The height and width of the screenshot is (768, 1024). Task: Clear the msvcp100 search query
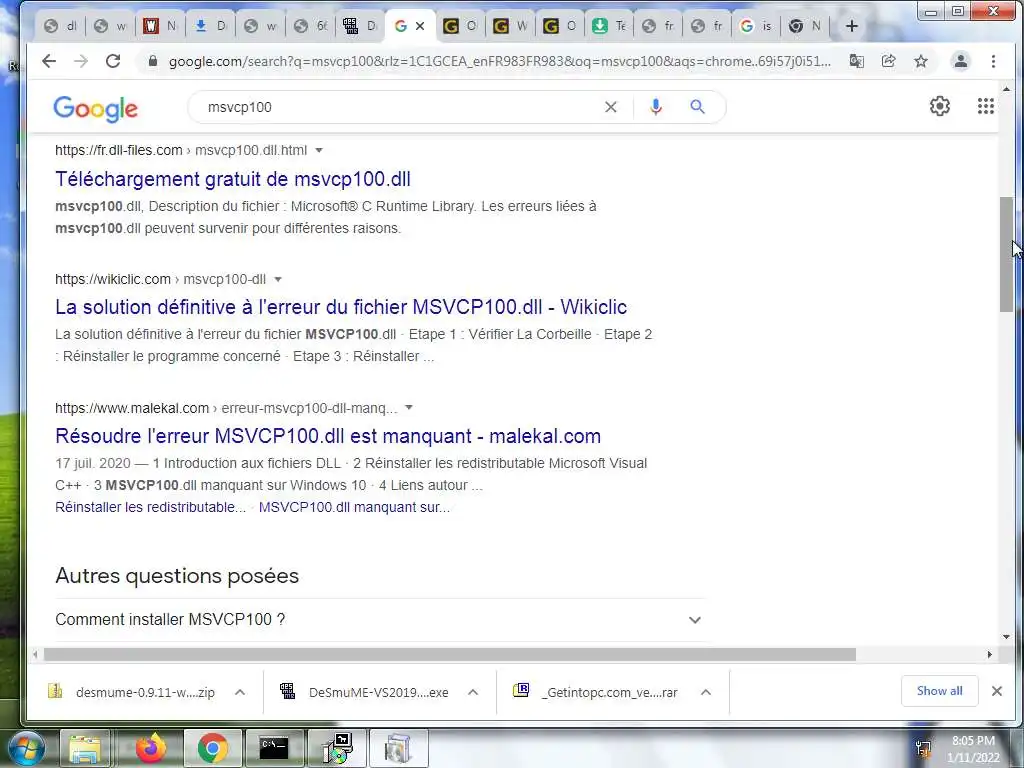pos(611,107)
